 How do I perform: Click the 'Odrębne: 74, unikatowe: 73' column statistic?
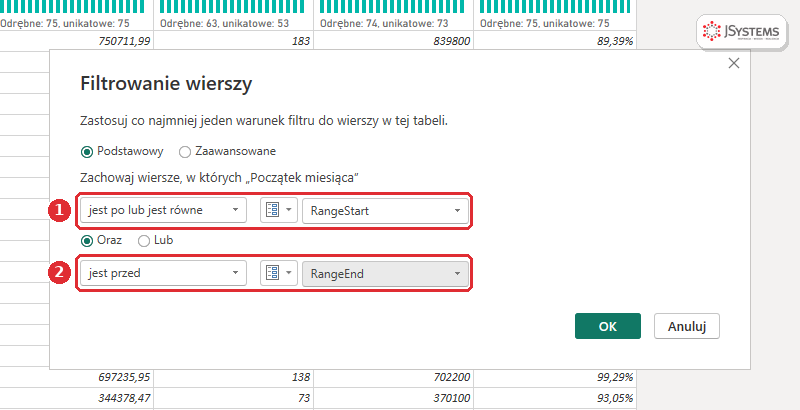(x=384, y=23)
